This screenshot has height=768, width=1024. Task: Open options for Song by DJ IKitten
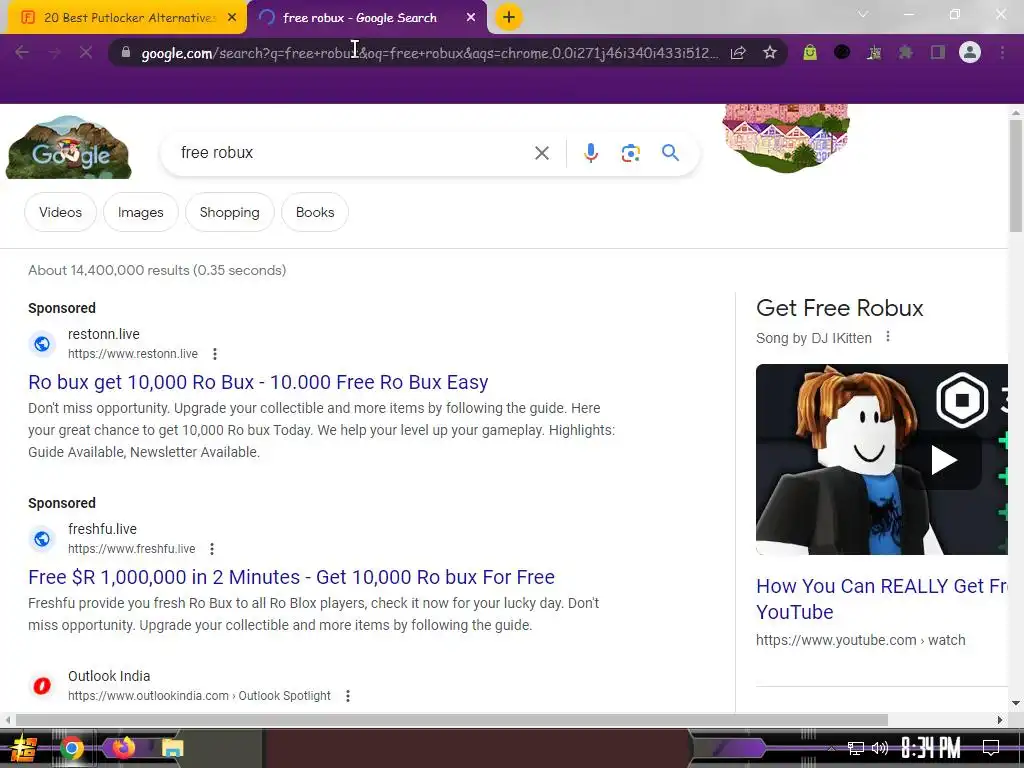pos(888,337)
